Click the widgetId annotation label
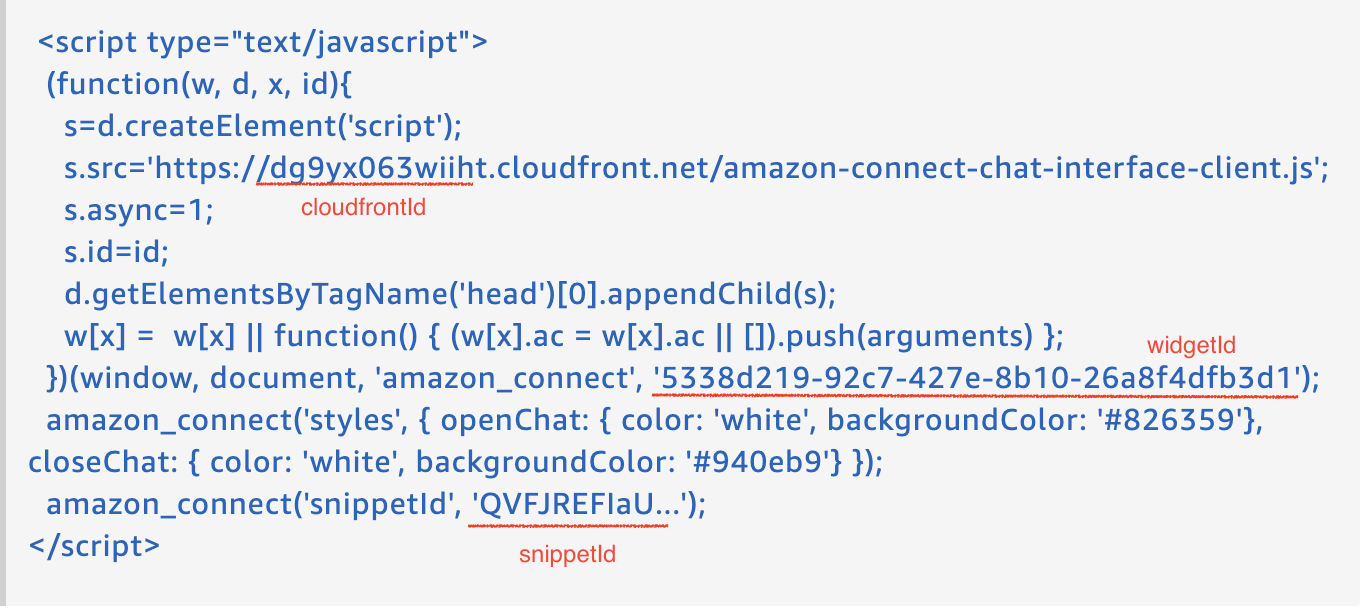This screenshot has height=608, width=1360. (x=1191, y=346)
